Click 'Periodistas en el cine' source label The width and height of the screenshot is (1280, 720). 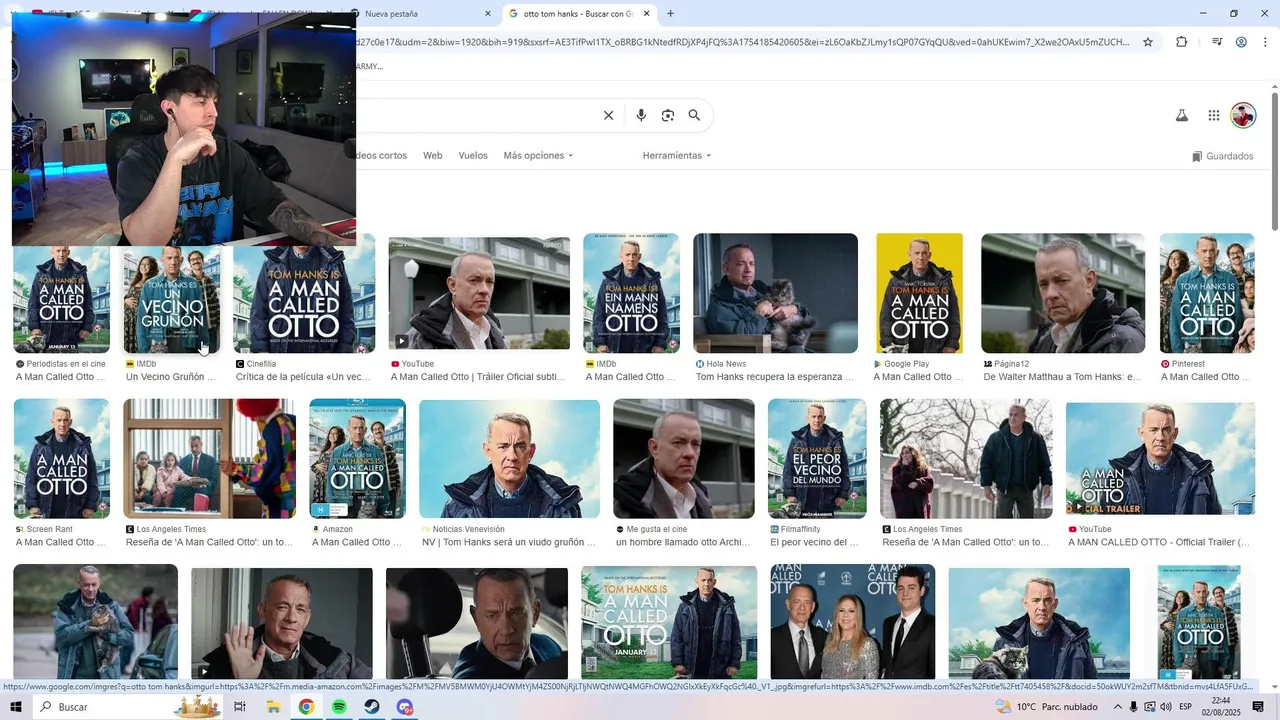66,364
